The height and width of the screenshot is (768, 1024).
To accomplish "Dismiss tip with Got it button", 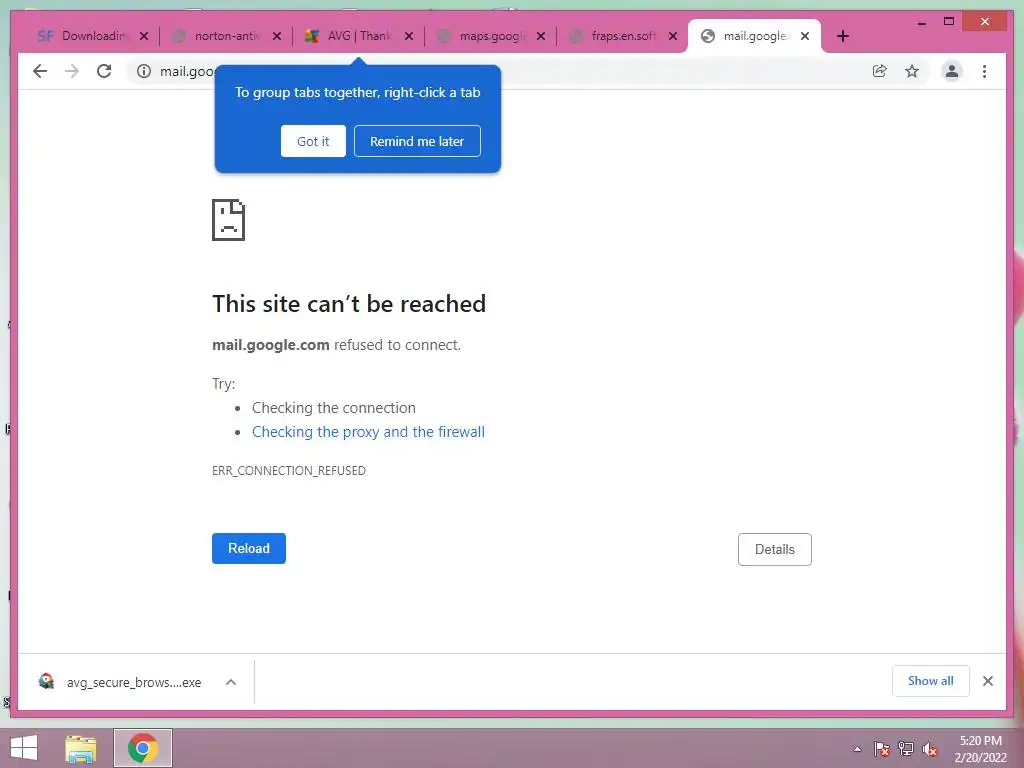I will (313, 141).
